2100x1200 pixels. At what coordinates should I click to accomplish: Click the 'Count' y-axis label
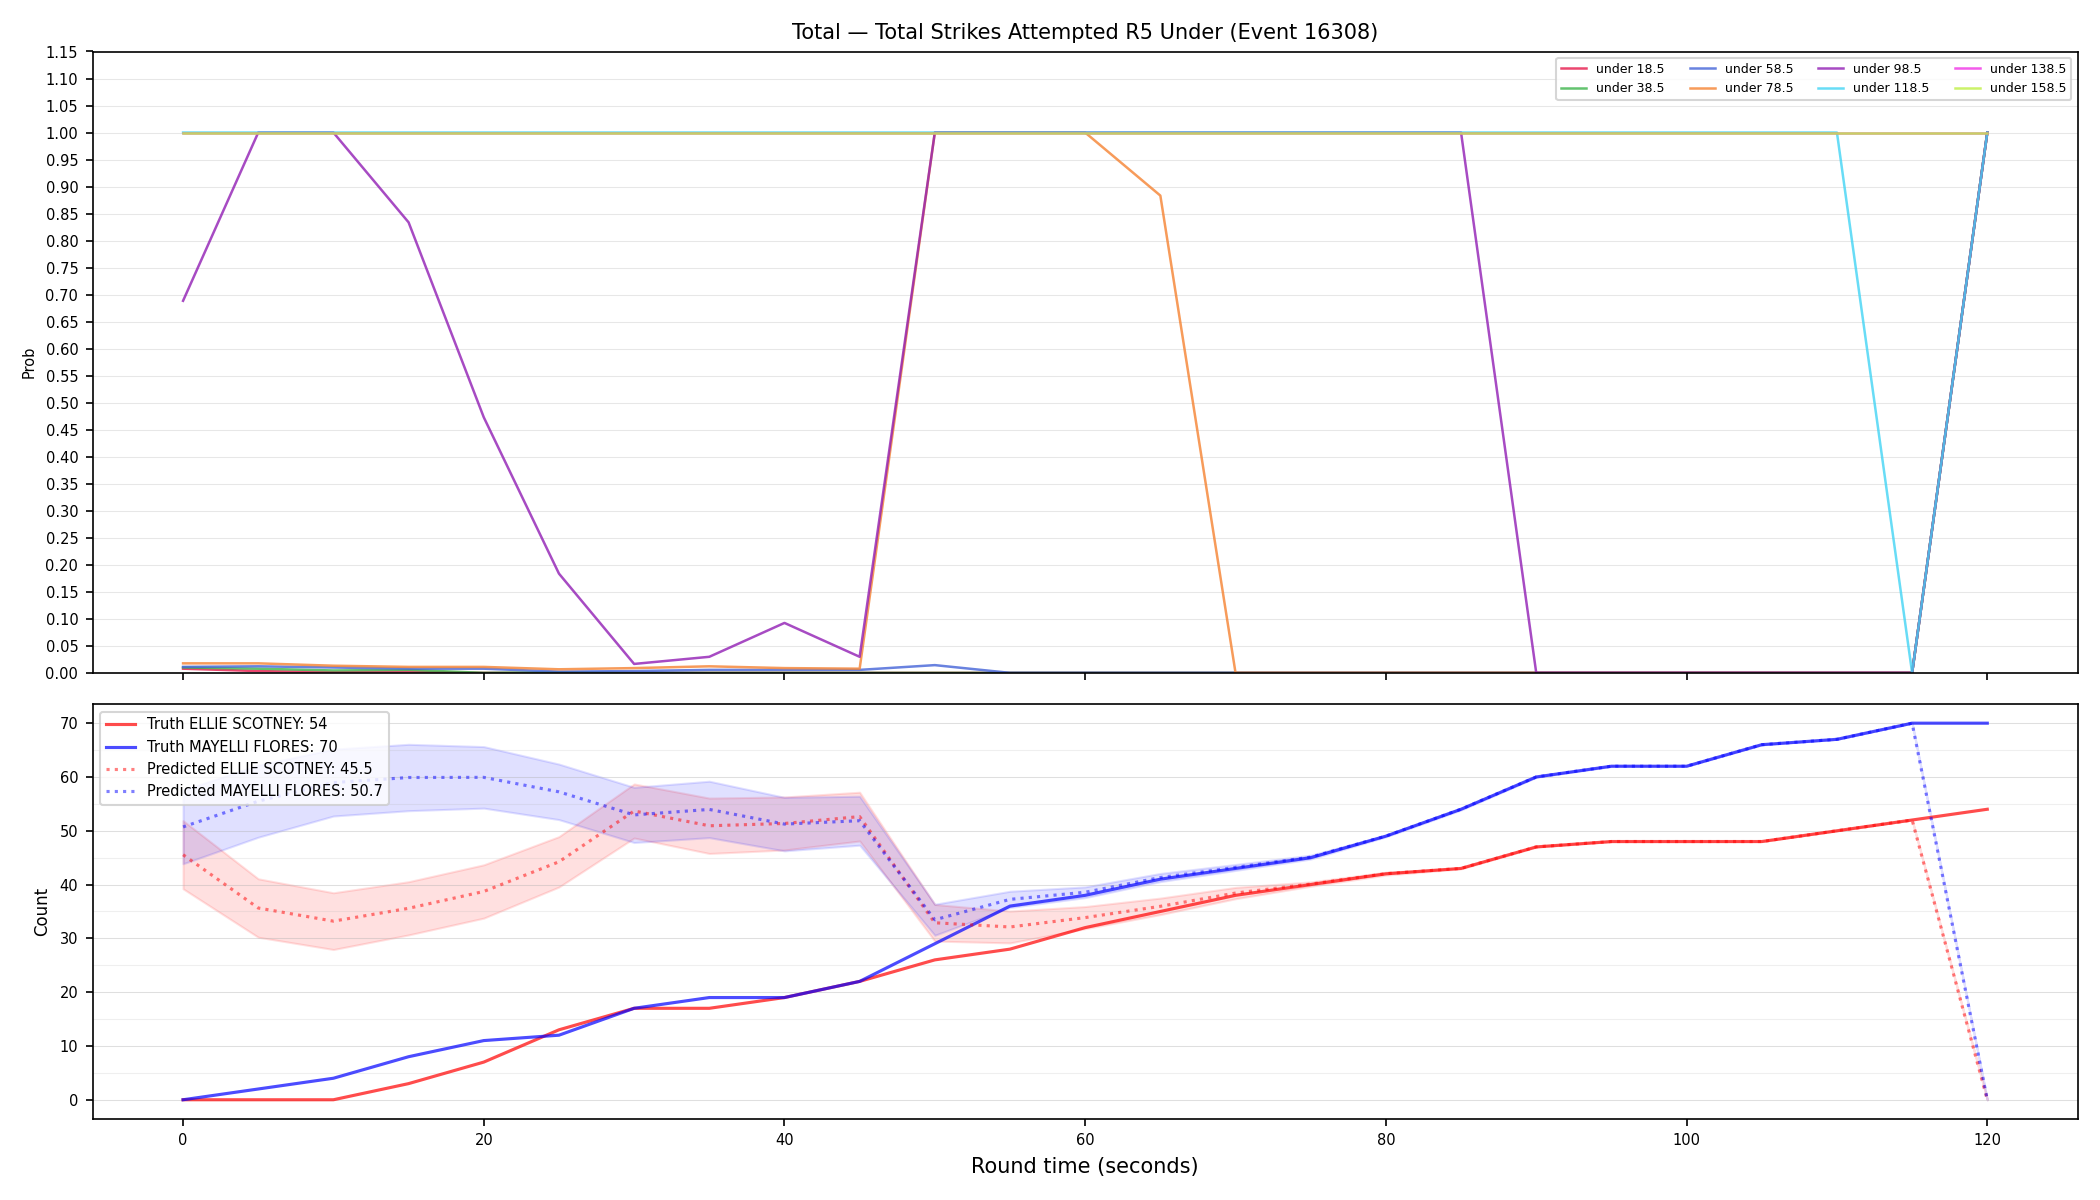coord(41,912)
